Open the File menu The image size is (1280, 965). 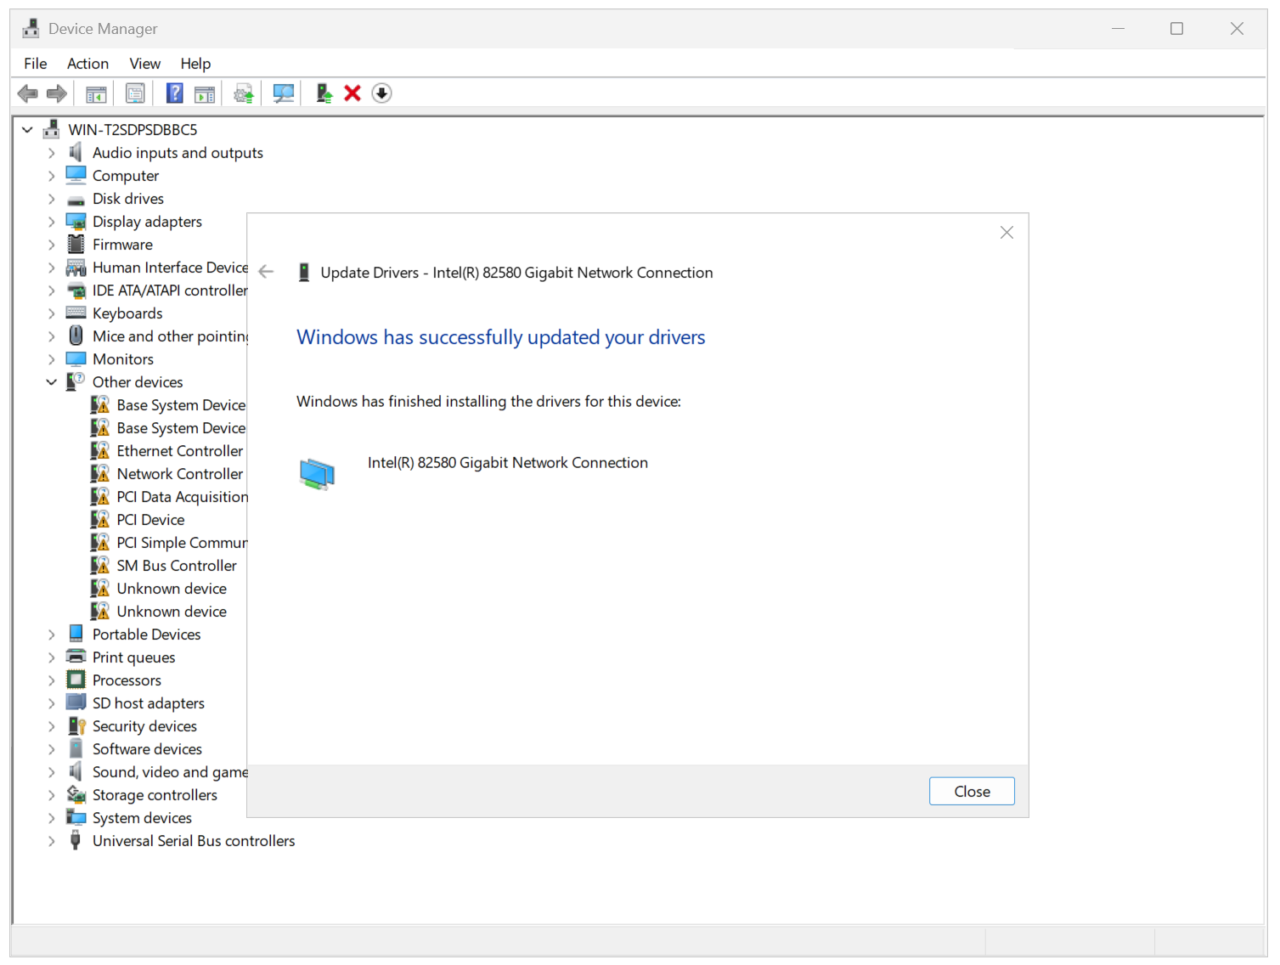35,63
